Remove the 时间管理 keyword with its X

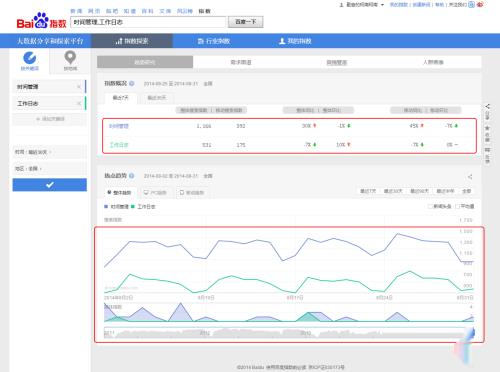tap(79, 87)
